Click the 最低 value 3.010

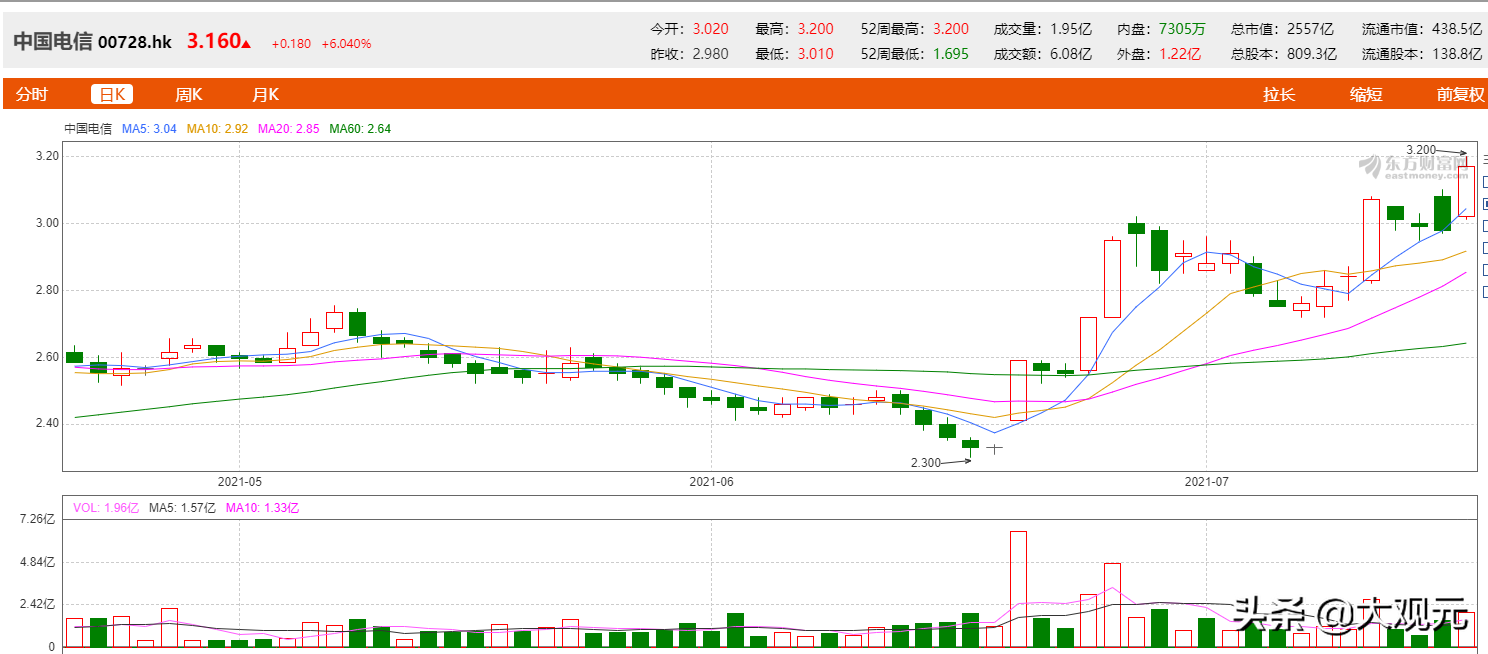coord(816,54)
